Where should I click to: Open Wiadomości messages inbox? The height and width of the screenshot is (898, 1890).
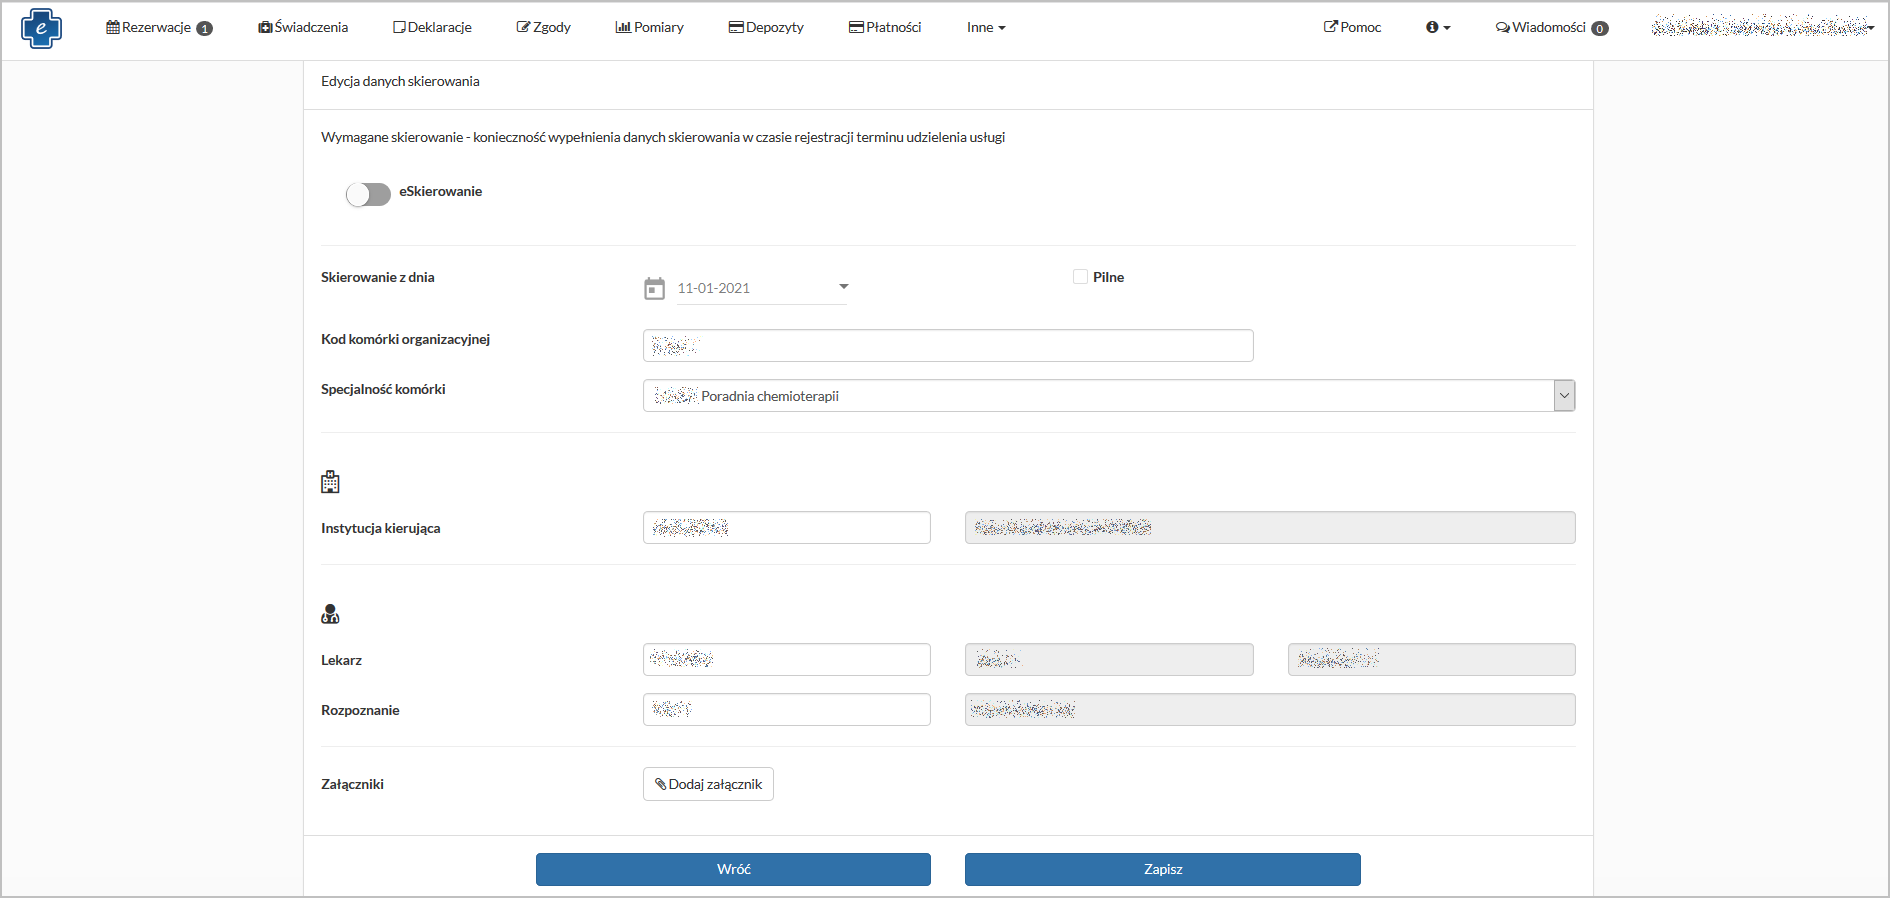[x=1551, y=28]
